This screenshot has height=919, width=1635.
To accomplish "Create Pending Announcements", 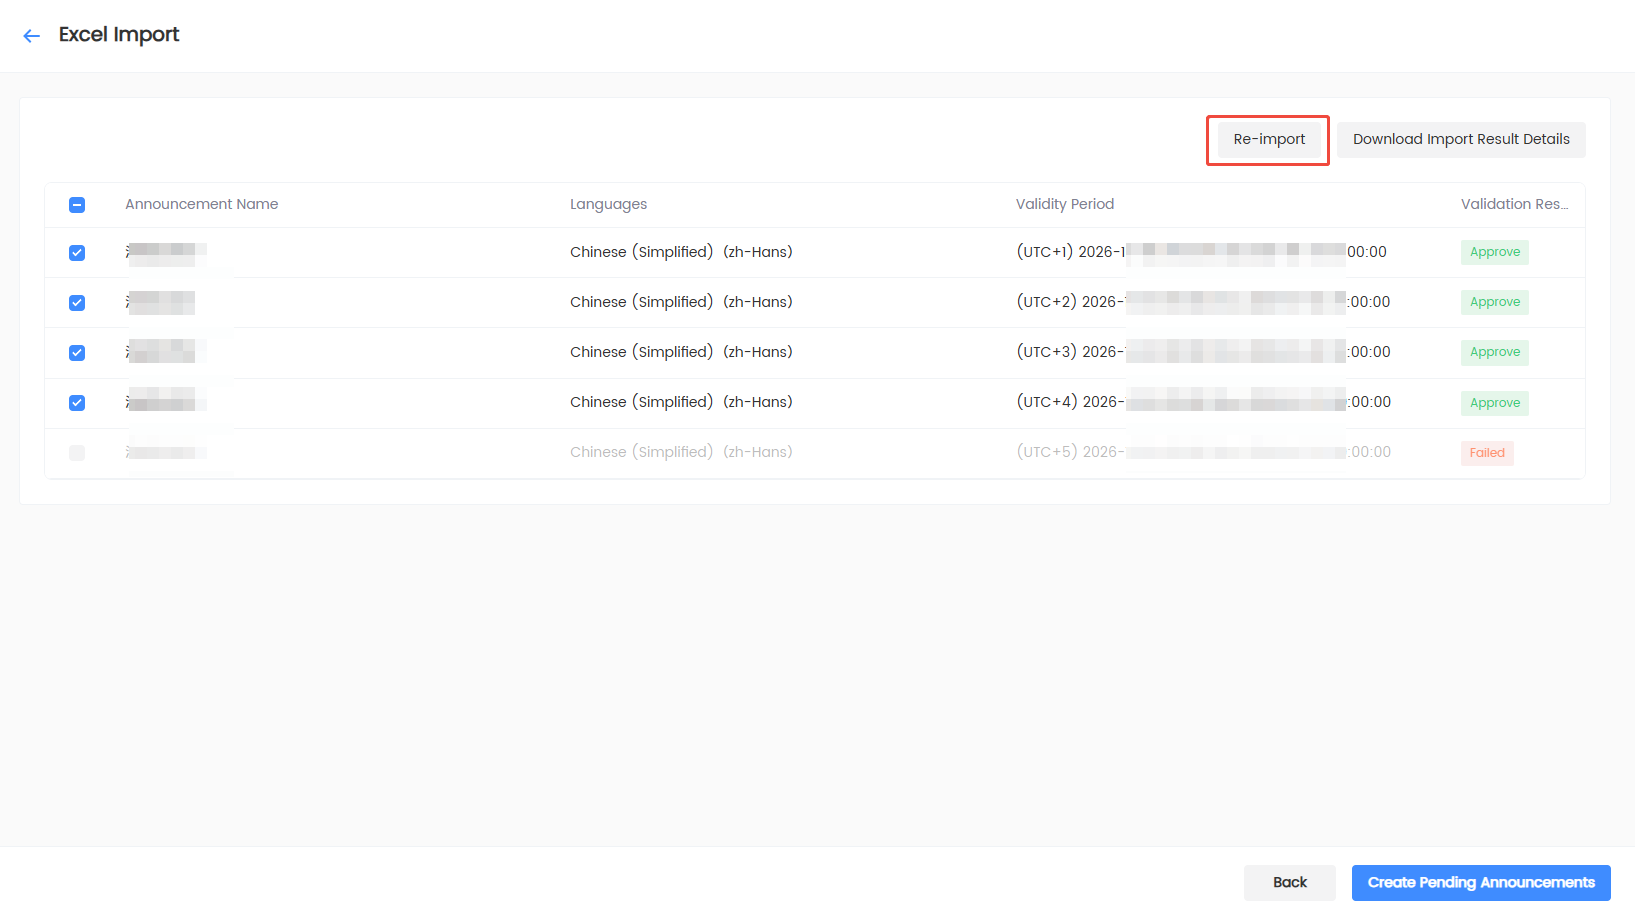I will tap(1481, 882).
